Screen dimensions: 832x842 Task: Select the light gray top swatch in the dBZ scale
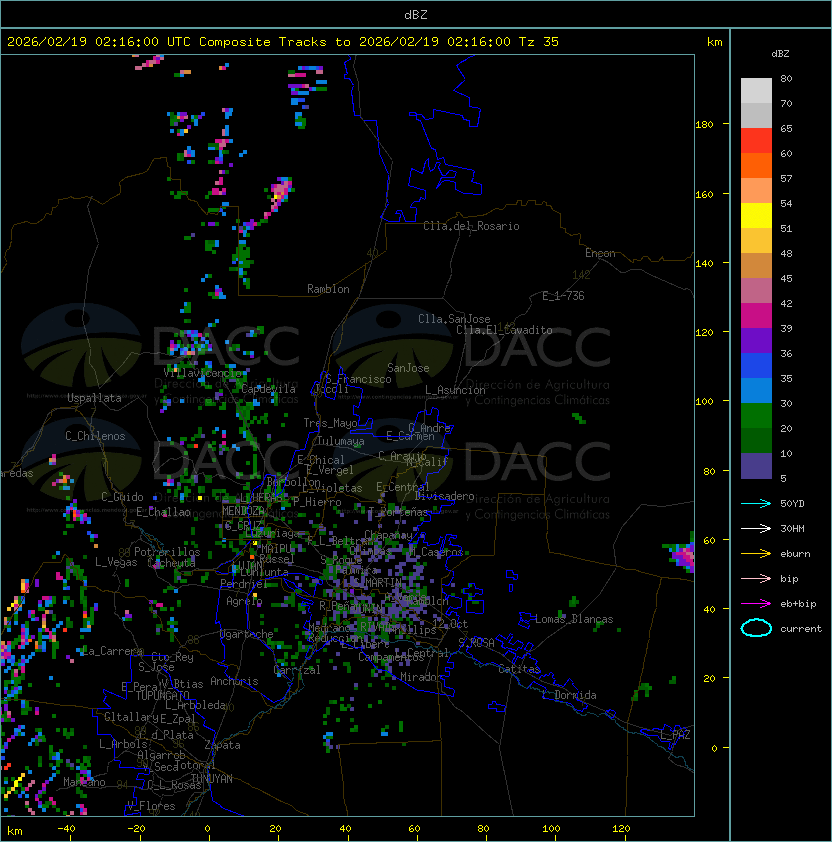(x=756, y=91)
